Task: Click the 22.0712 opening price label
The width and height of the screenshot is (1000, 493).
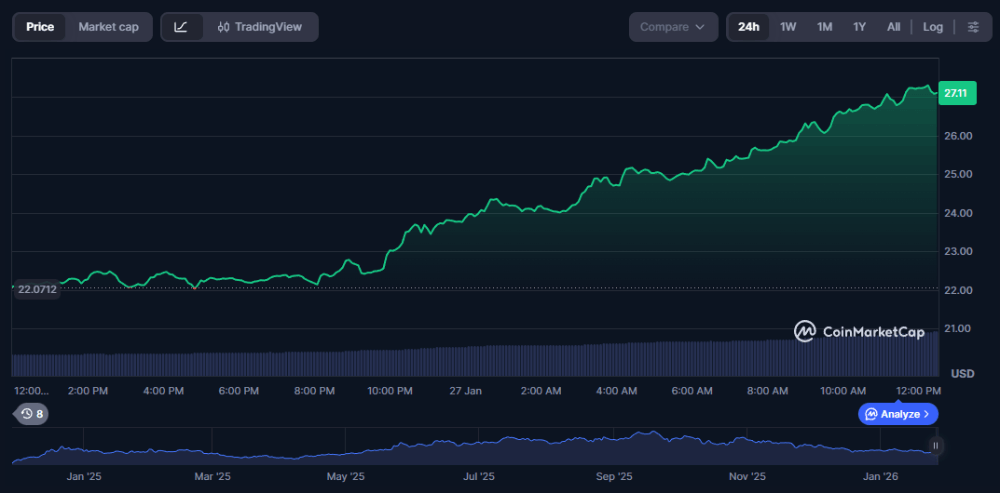Action: 38,289
